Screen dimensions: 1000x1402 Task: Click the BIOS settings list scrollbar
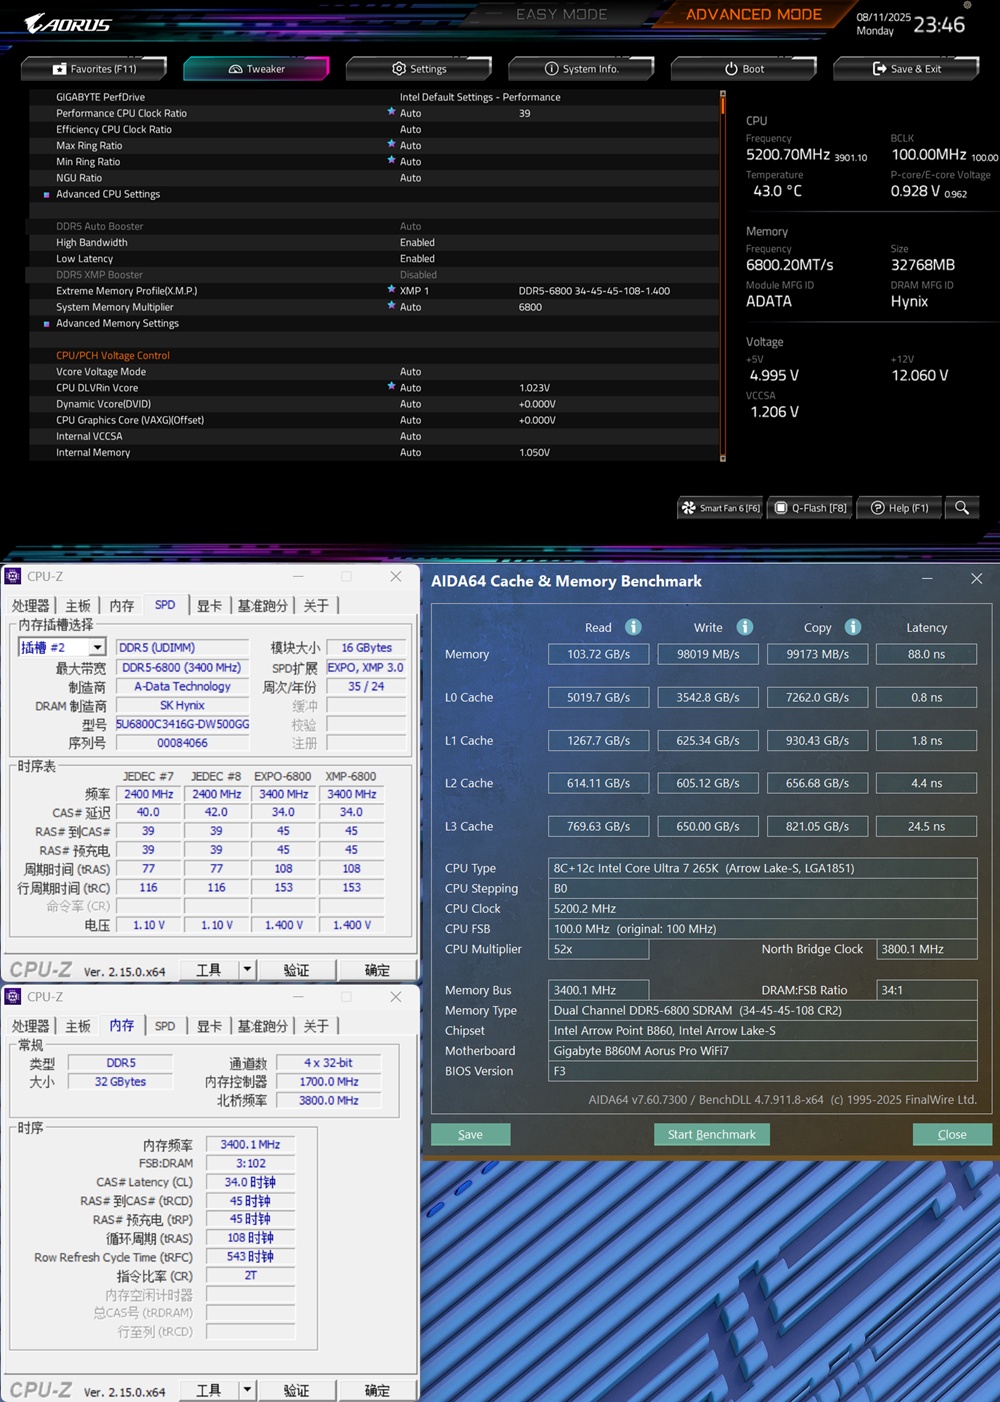(723, 276)
